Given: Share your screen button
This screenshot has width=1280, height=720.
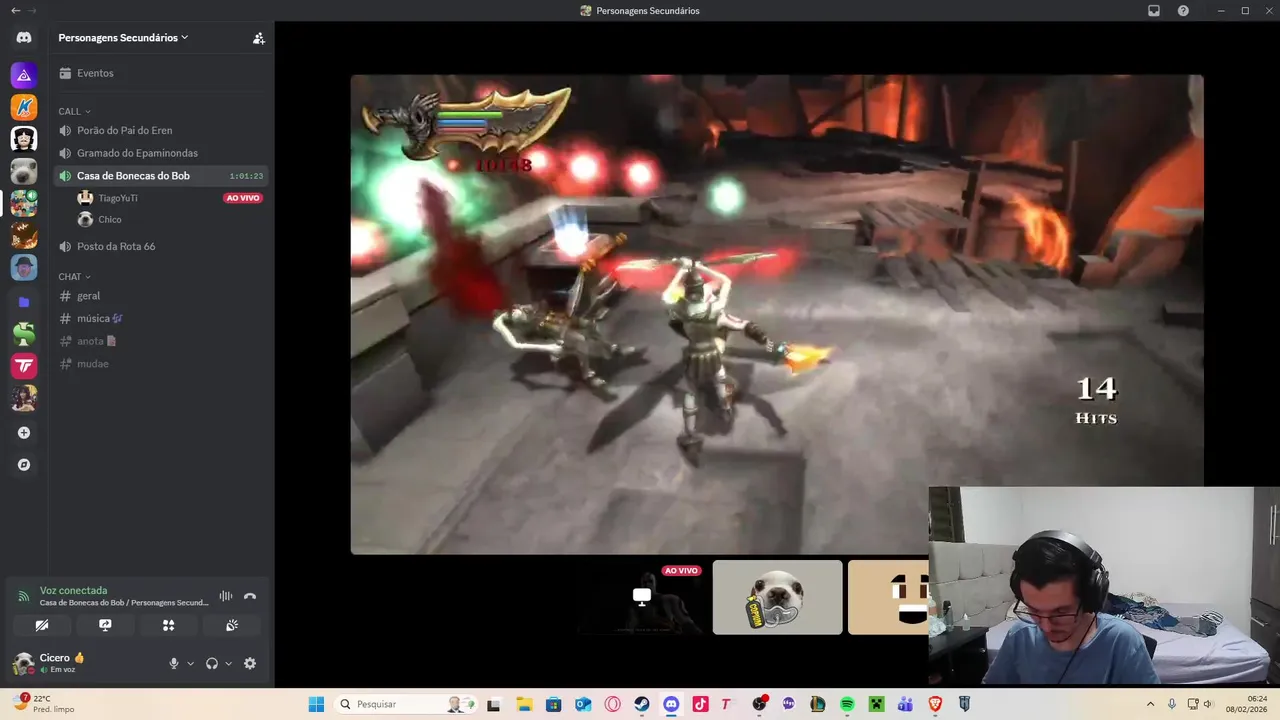Looking at the screenshot, I should pyautogui.click(x=105, y=625).
